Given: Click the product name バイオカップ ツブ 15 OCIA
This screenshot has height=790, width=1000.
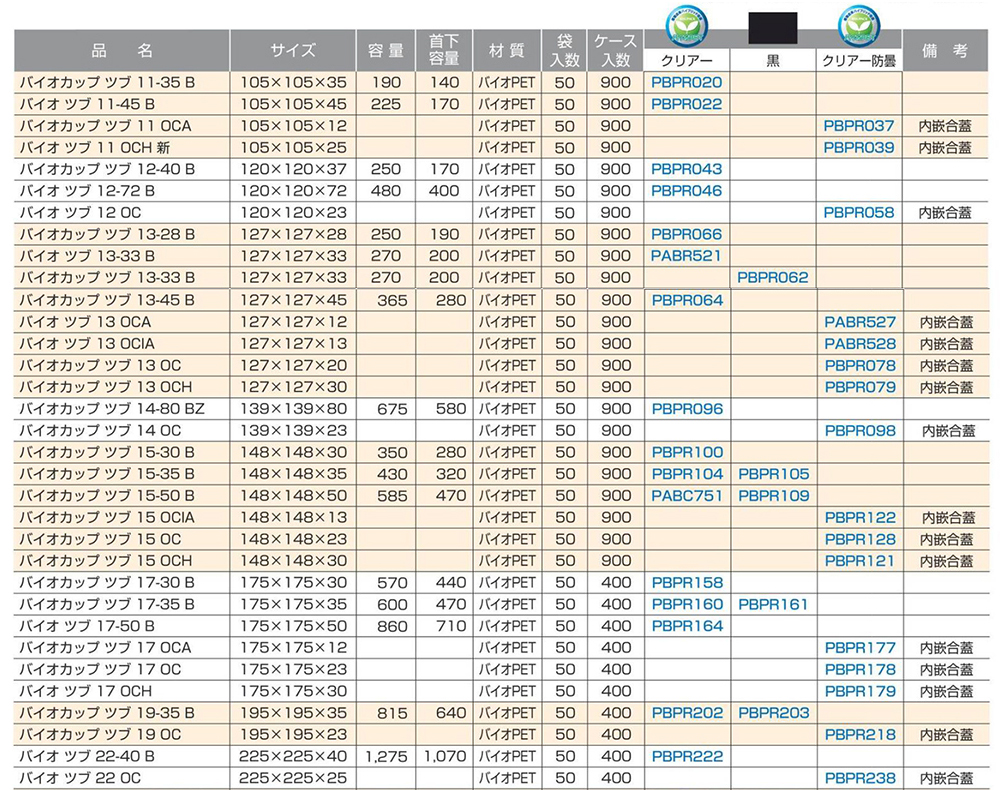Looking at the screenshot, I should point(107,517).
